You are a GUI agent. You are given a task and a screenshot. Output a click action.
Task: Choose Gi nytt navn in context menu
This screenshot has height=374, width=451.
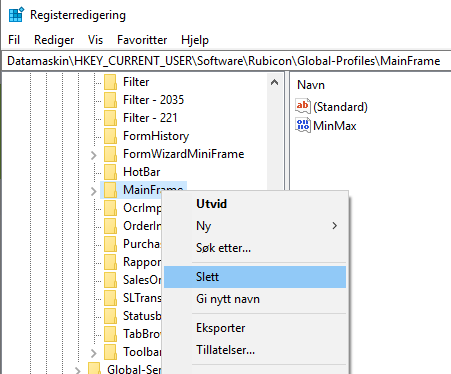[x=255, y=299]
